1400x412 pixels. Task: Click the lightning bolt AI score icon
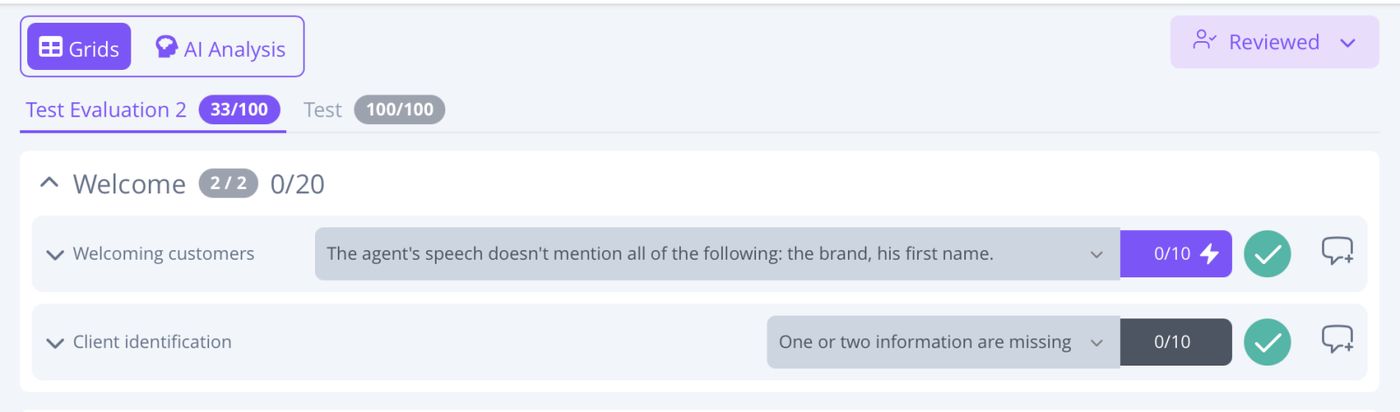(x=1209, y=254)
